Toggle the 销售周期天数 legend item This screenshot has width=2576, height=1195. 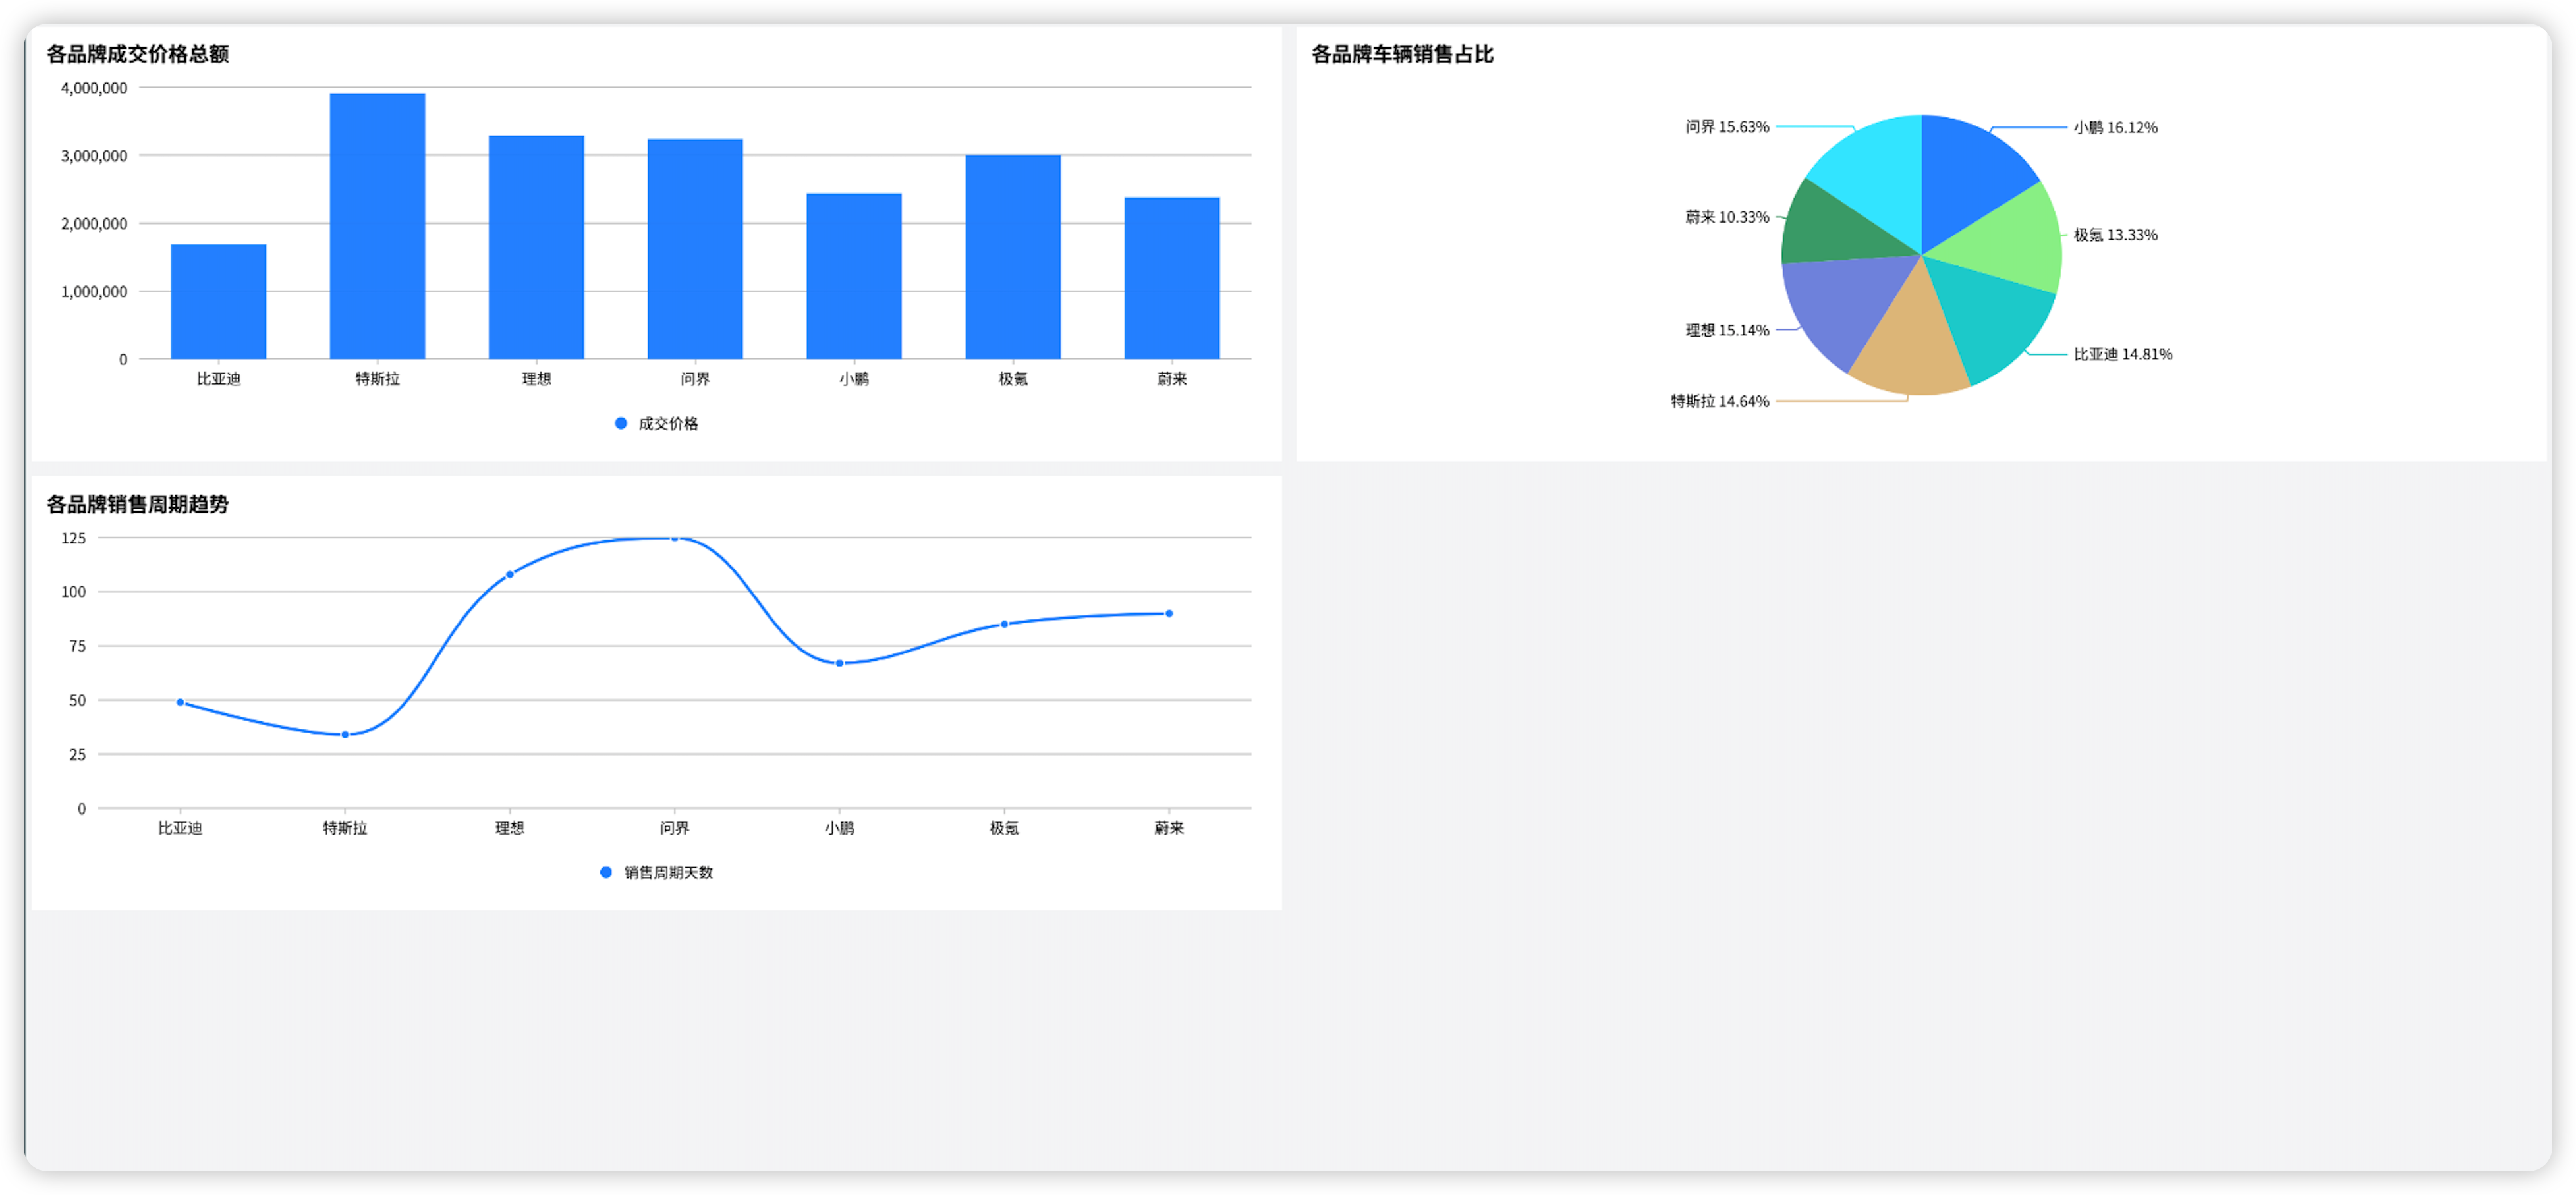(656, 873)
